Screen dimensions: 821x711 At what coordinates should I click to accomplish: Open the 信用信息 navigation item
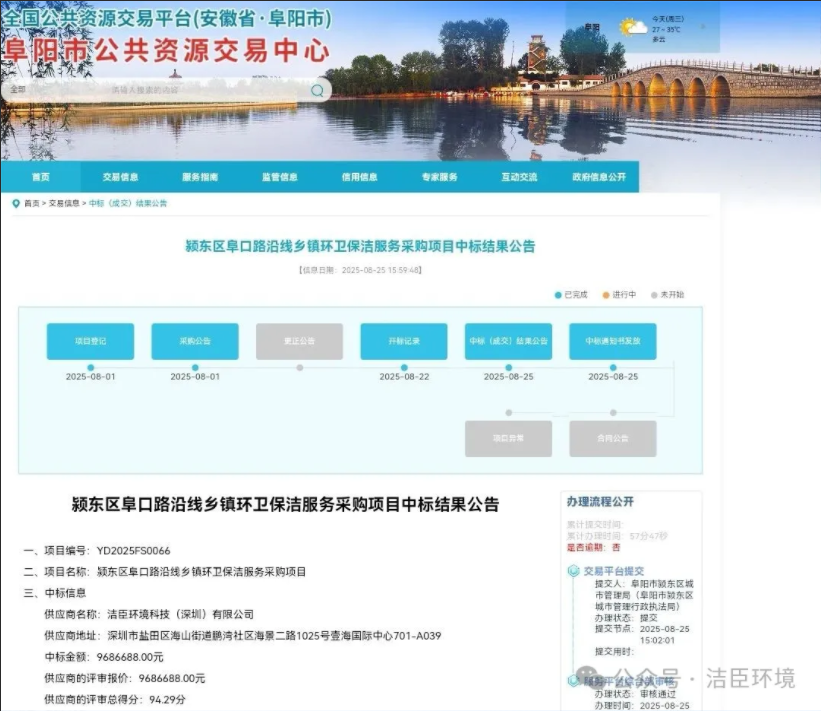click(x=359, y=177)
